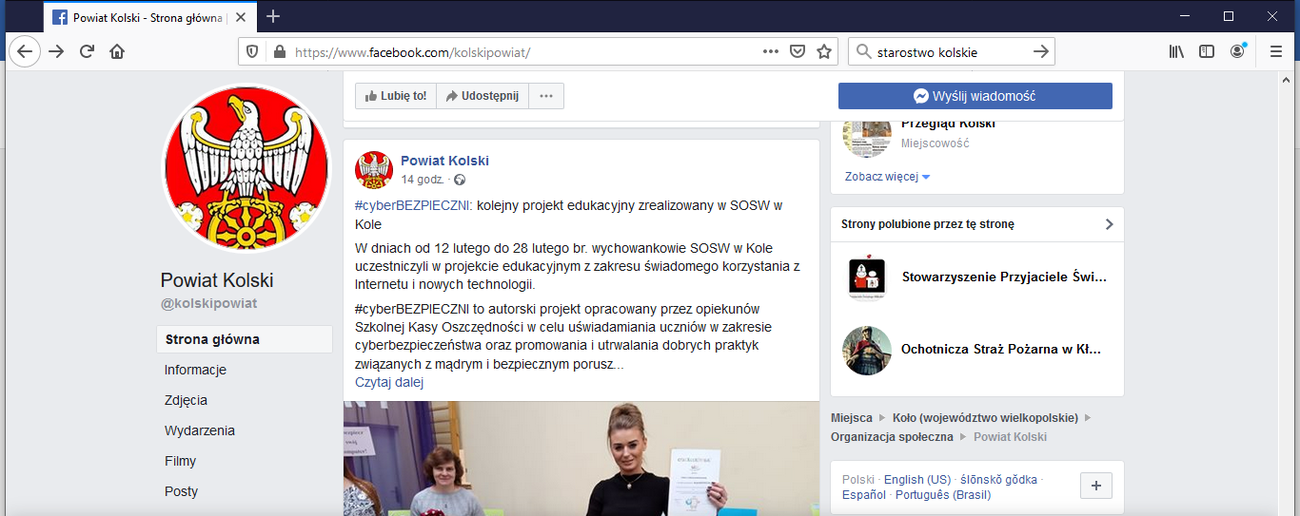Open Ochotnicza Straż Pożarna w Kł... page
Screen dimensions: 1300x516
[1001, 350]
